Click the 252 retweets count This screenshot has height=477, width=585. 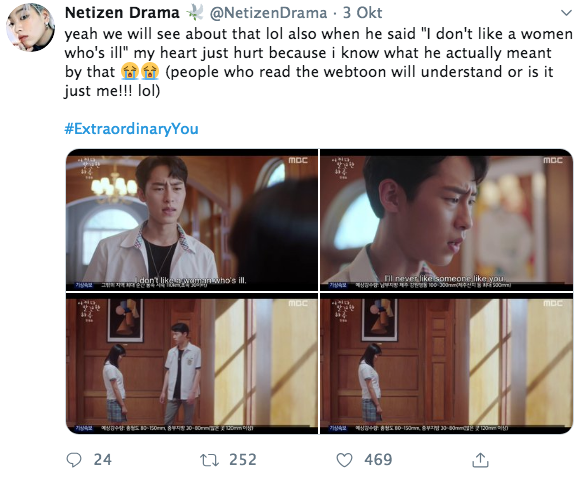(x=243, y=460)
